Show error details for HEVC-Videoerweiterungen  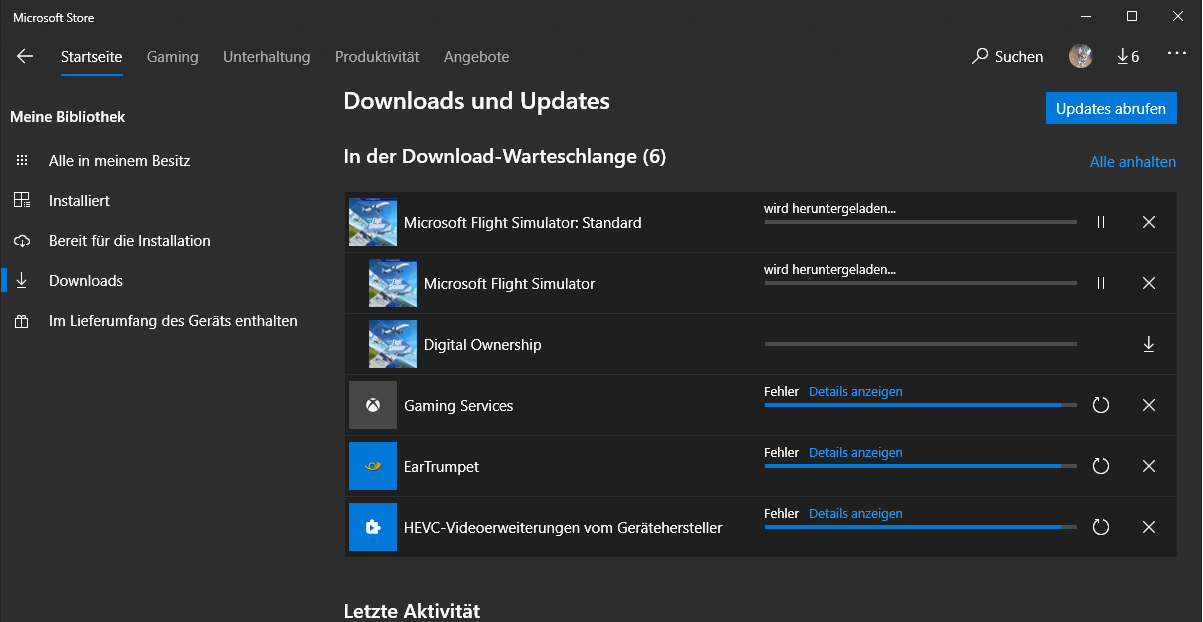(856, 514)
